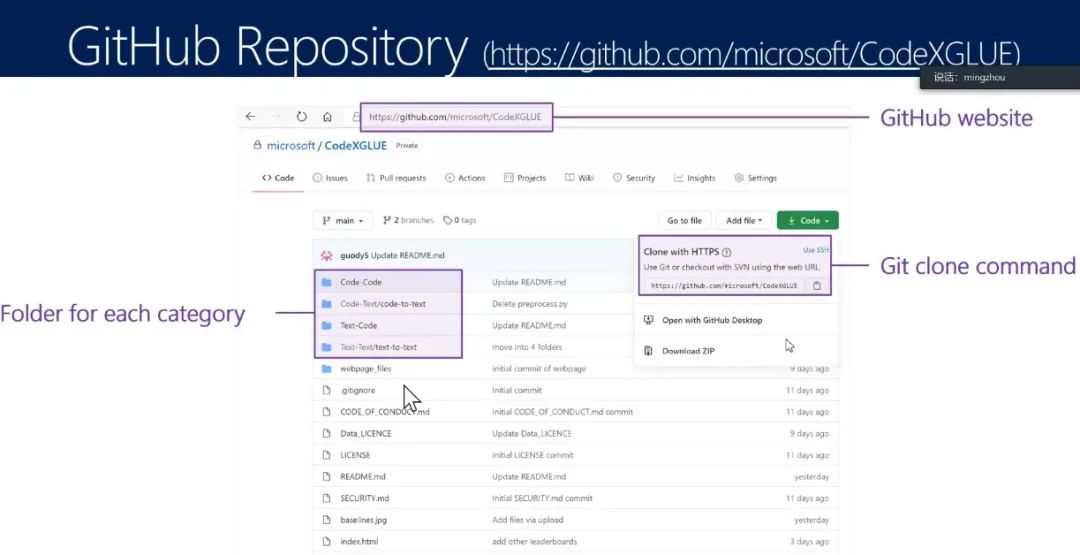Click the Data_LICENCE file icon

pyautogui.click(x=326, y=434)
